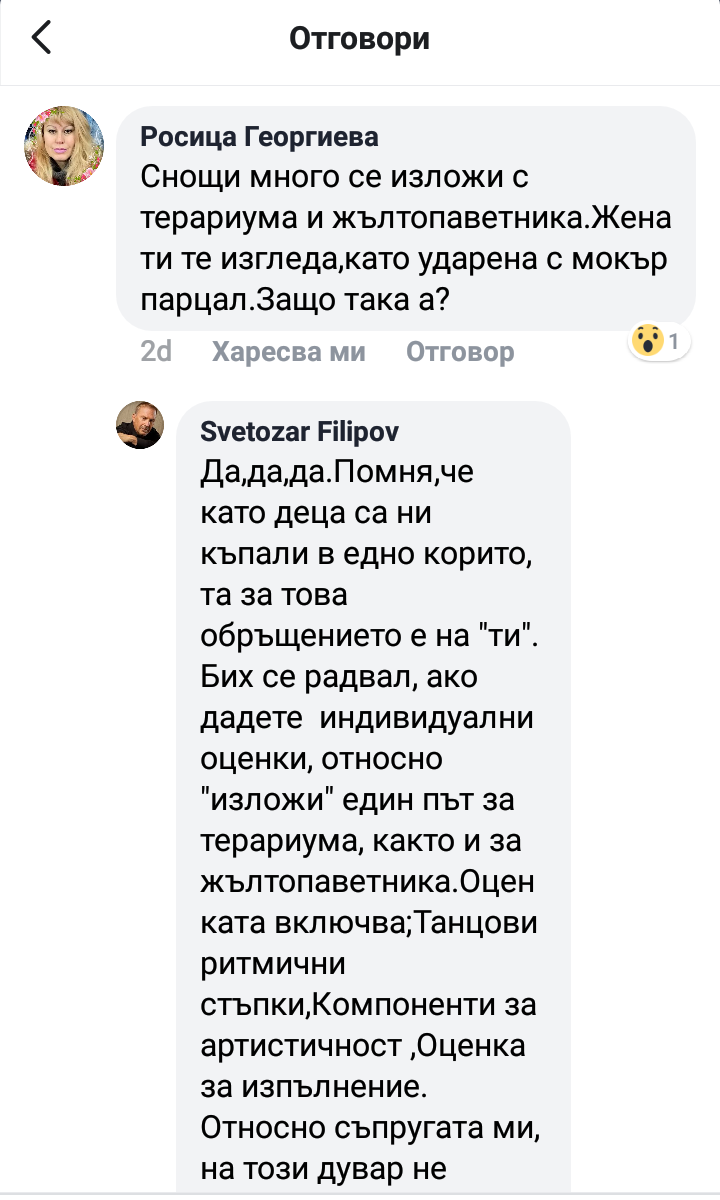Tap the Svetozar Filipov name link

tap(301, 433)
